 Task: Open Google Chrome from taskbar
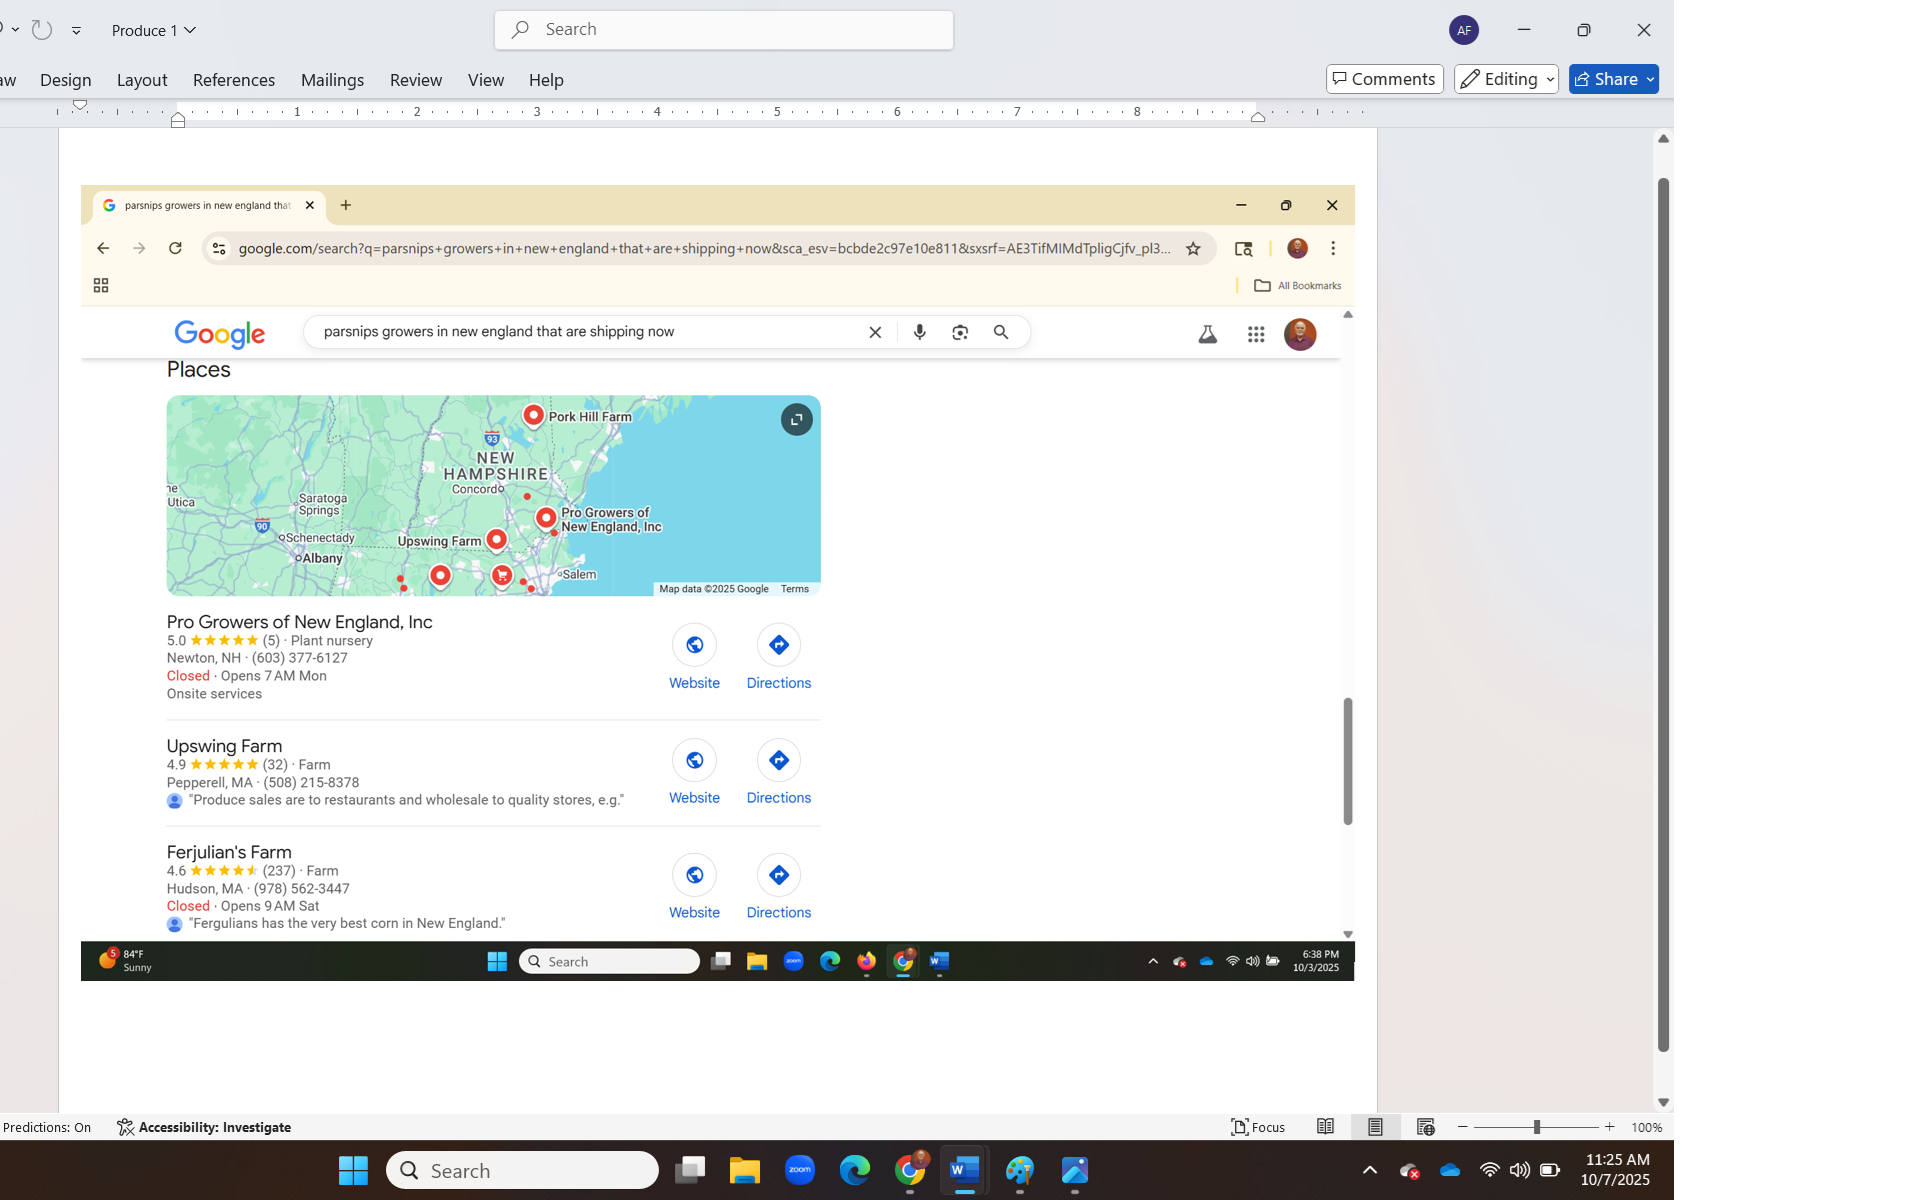[x=910, y=1170]
